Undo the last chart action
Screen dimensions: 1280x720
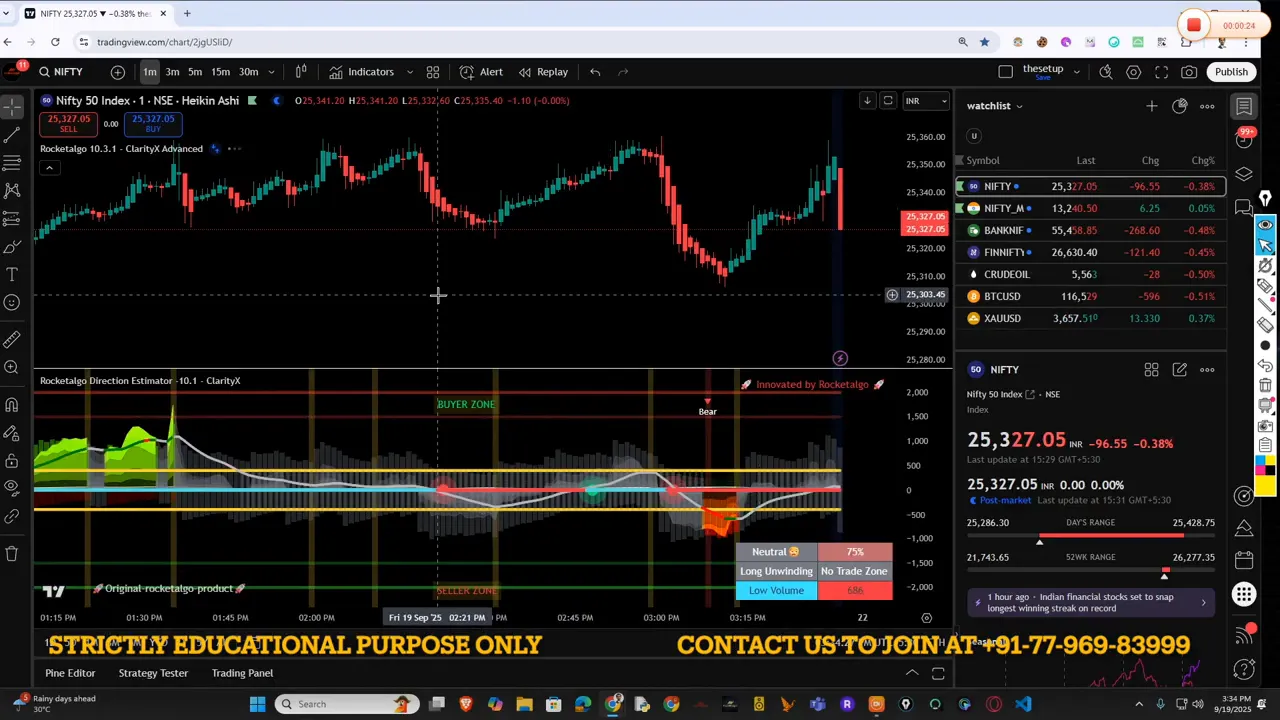(595, 72)
